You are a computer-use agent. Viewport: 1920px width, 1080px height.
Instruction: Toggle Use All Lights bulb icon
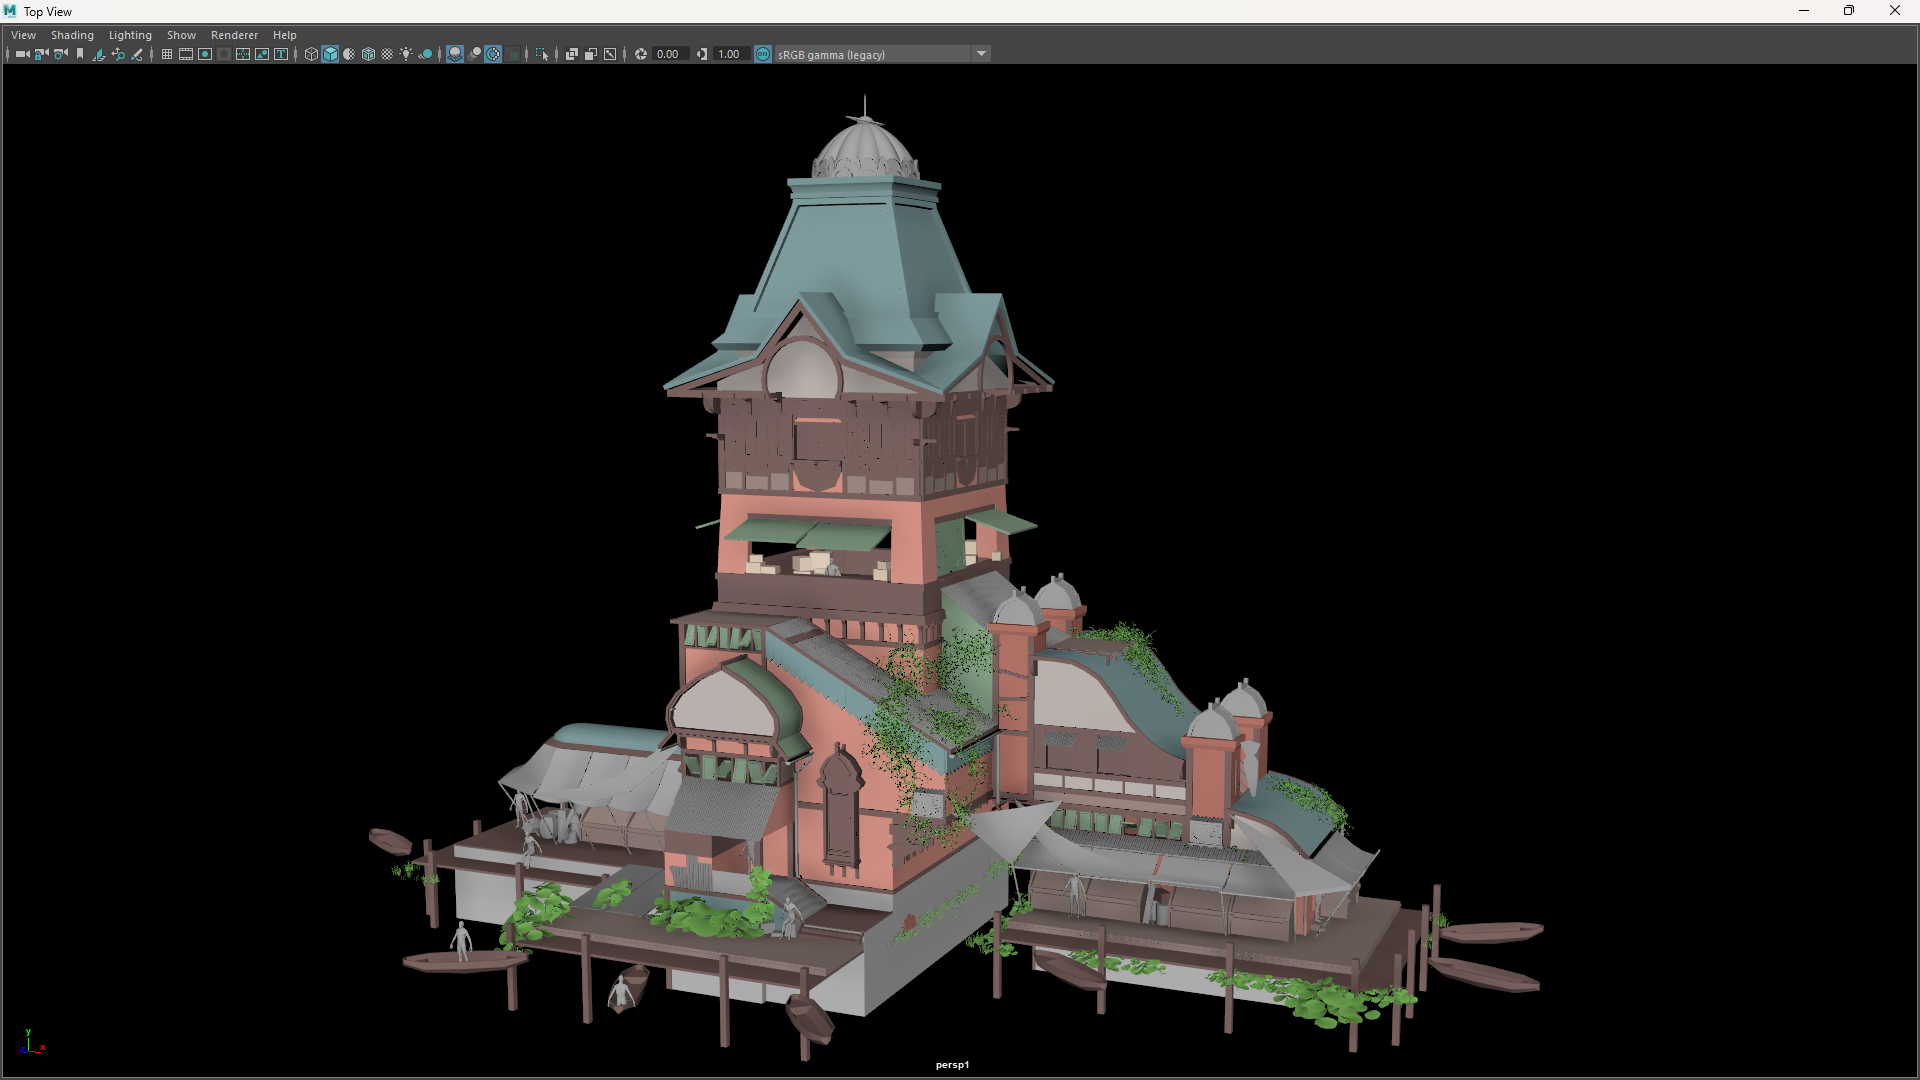click(x=406, y=54)
